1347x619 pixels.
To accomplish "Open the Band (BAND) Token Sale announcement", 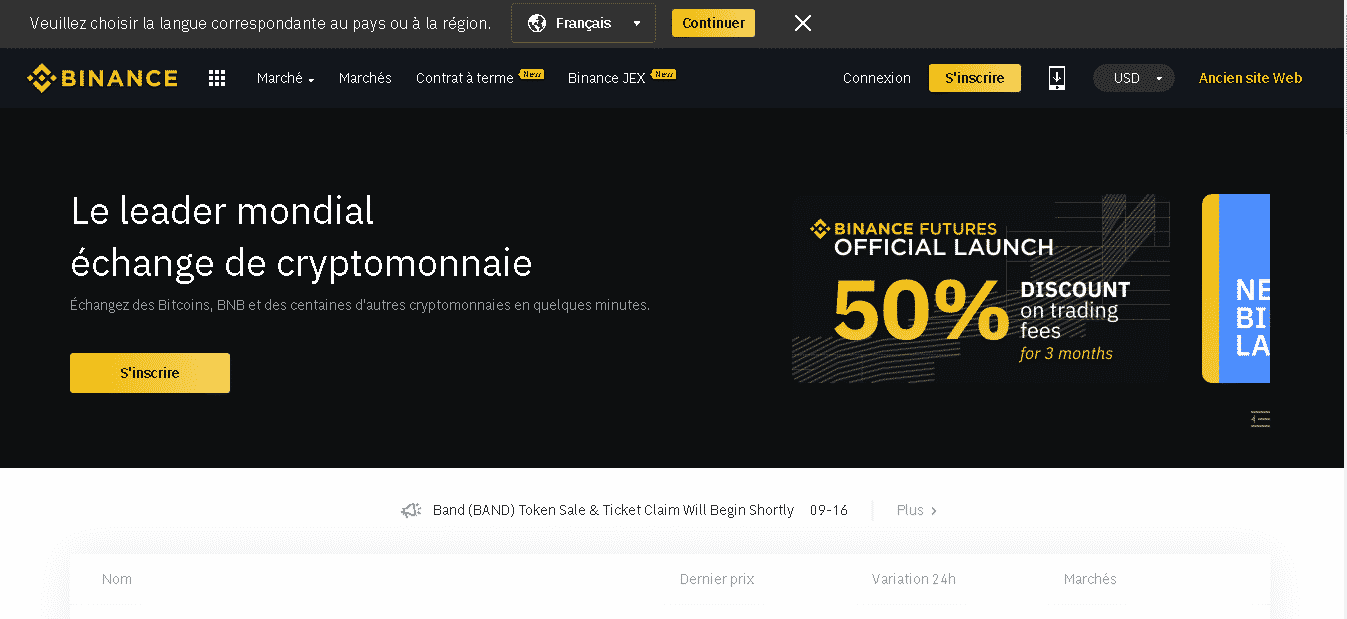I will [x=613, y=510].
